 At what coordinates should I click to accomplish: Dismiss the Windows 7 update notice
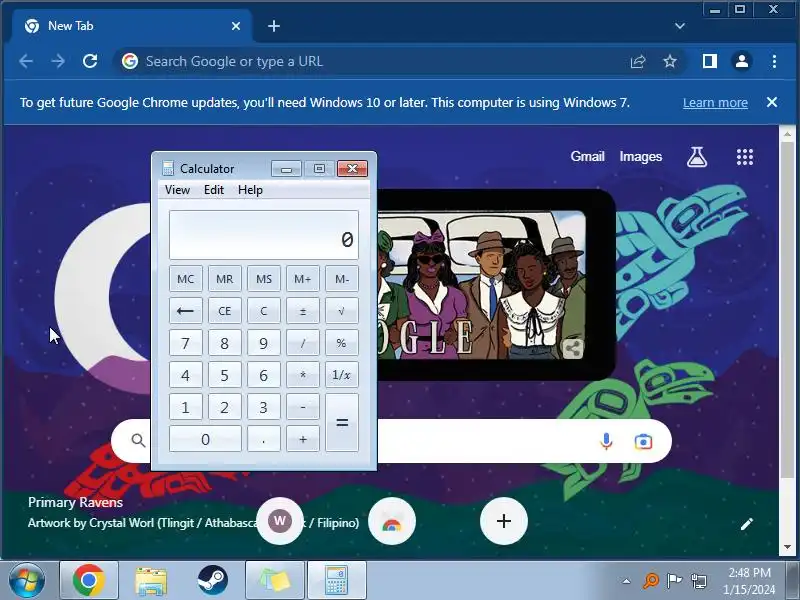point(772,102)
